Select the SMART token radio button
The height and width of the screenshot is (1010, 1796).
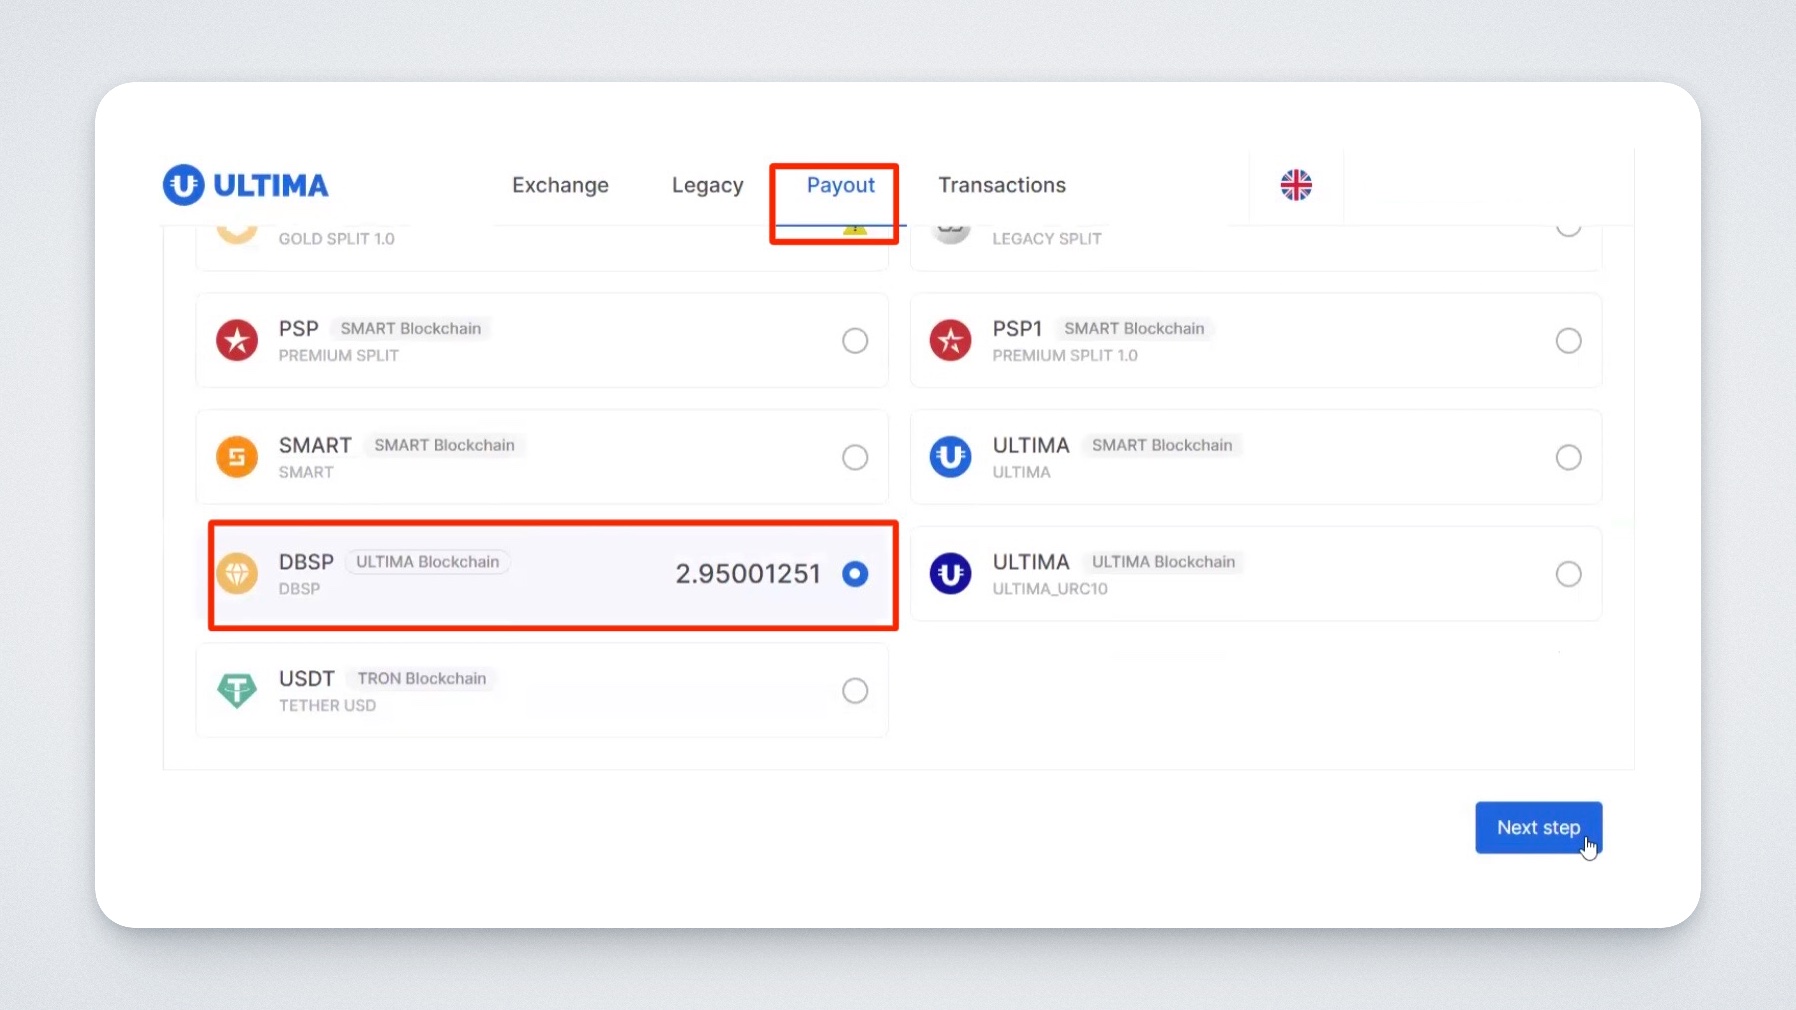[x=855, y=458]
